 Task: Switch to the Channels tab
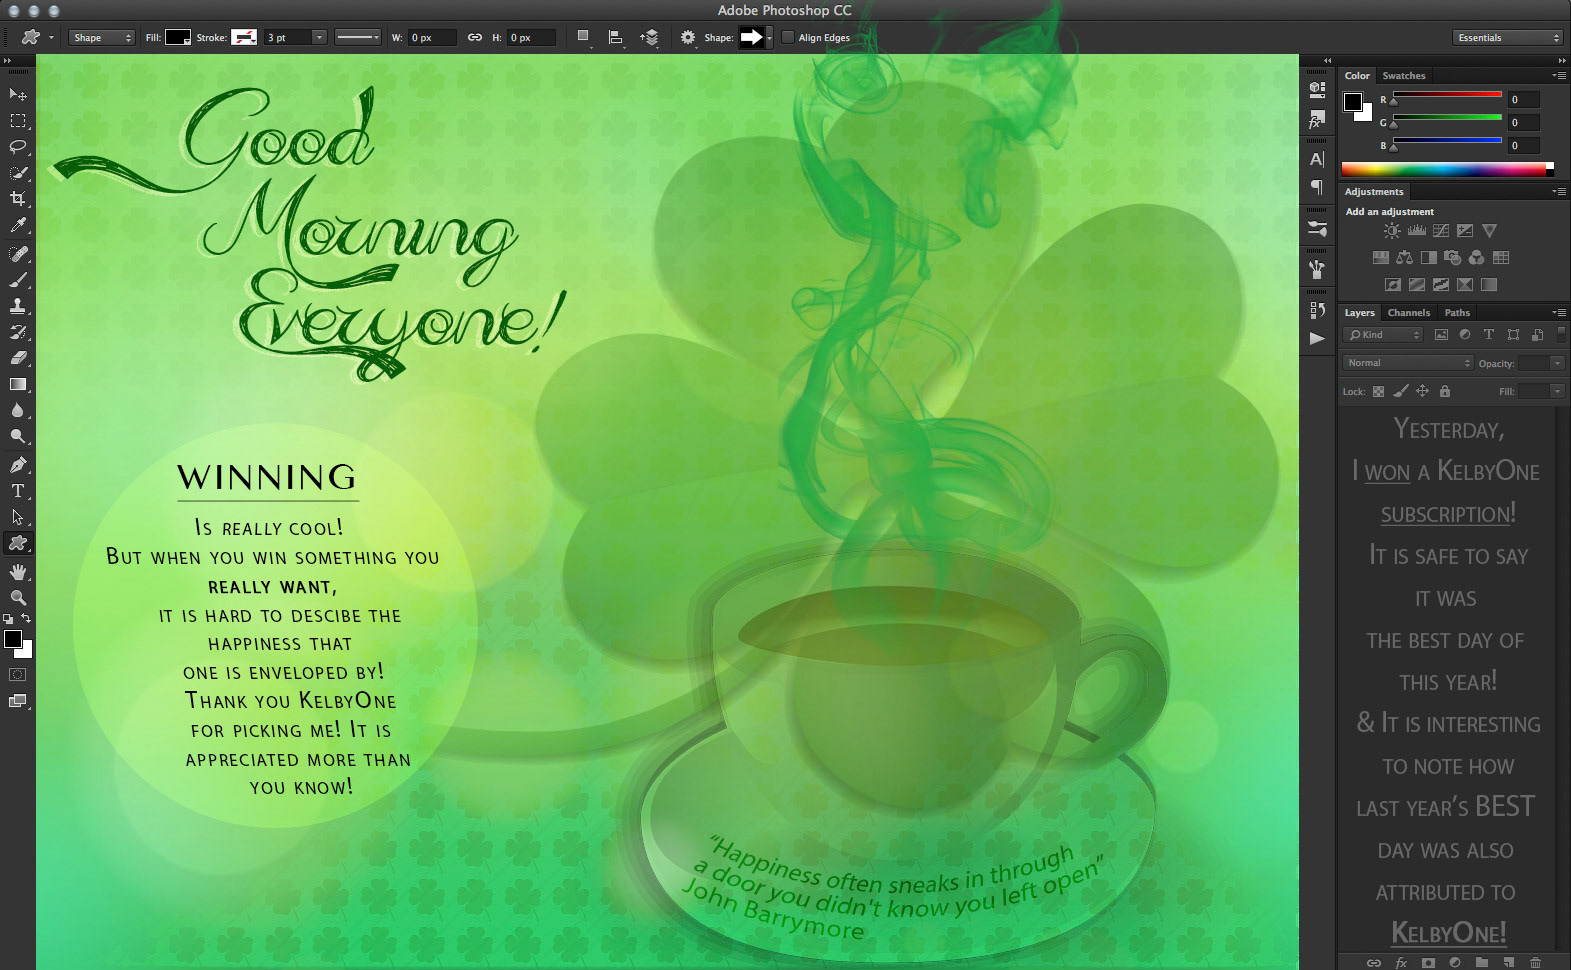coord(1409,313)
